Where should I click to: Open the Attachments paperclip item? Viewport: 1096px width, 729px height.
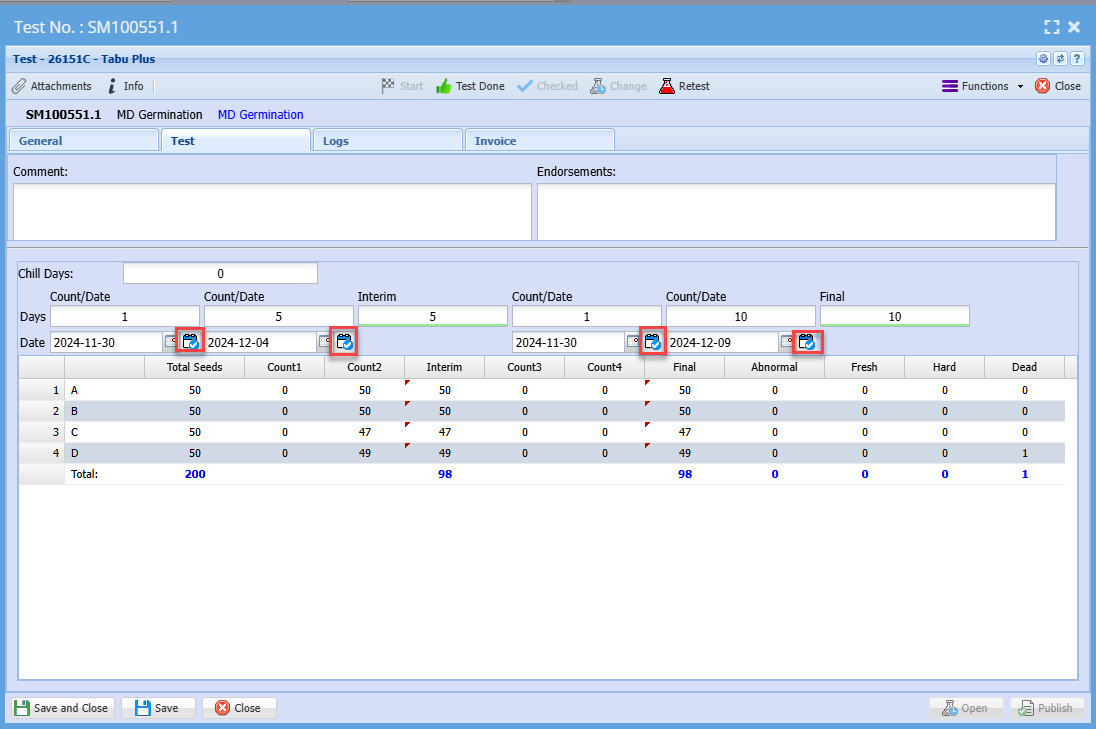[x=51, y=86]
